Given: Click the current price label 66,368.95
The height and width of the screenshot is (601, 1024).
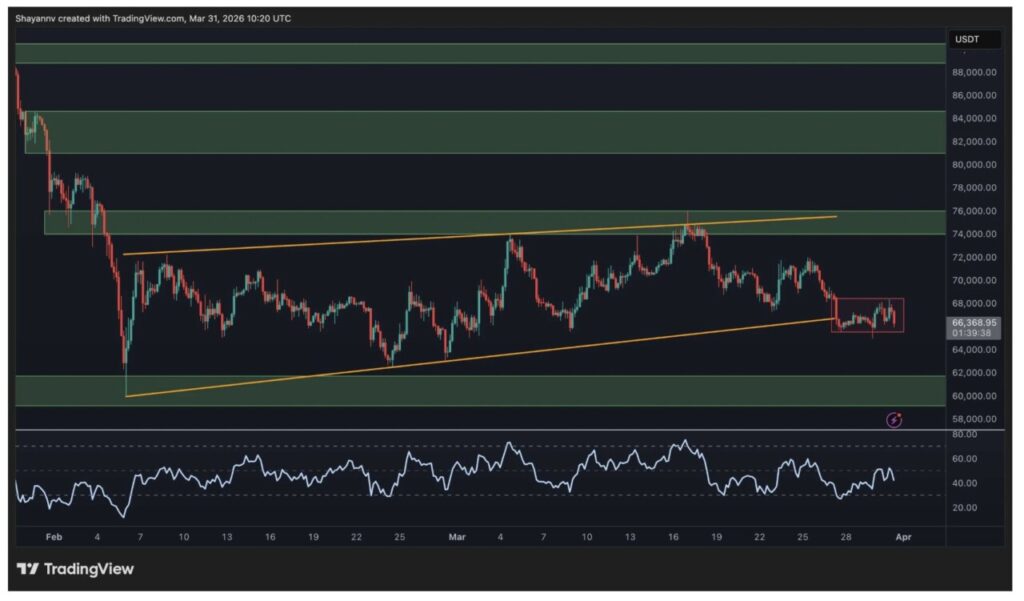Looking at the screenshot, I should (972, 324).
